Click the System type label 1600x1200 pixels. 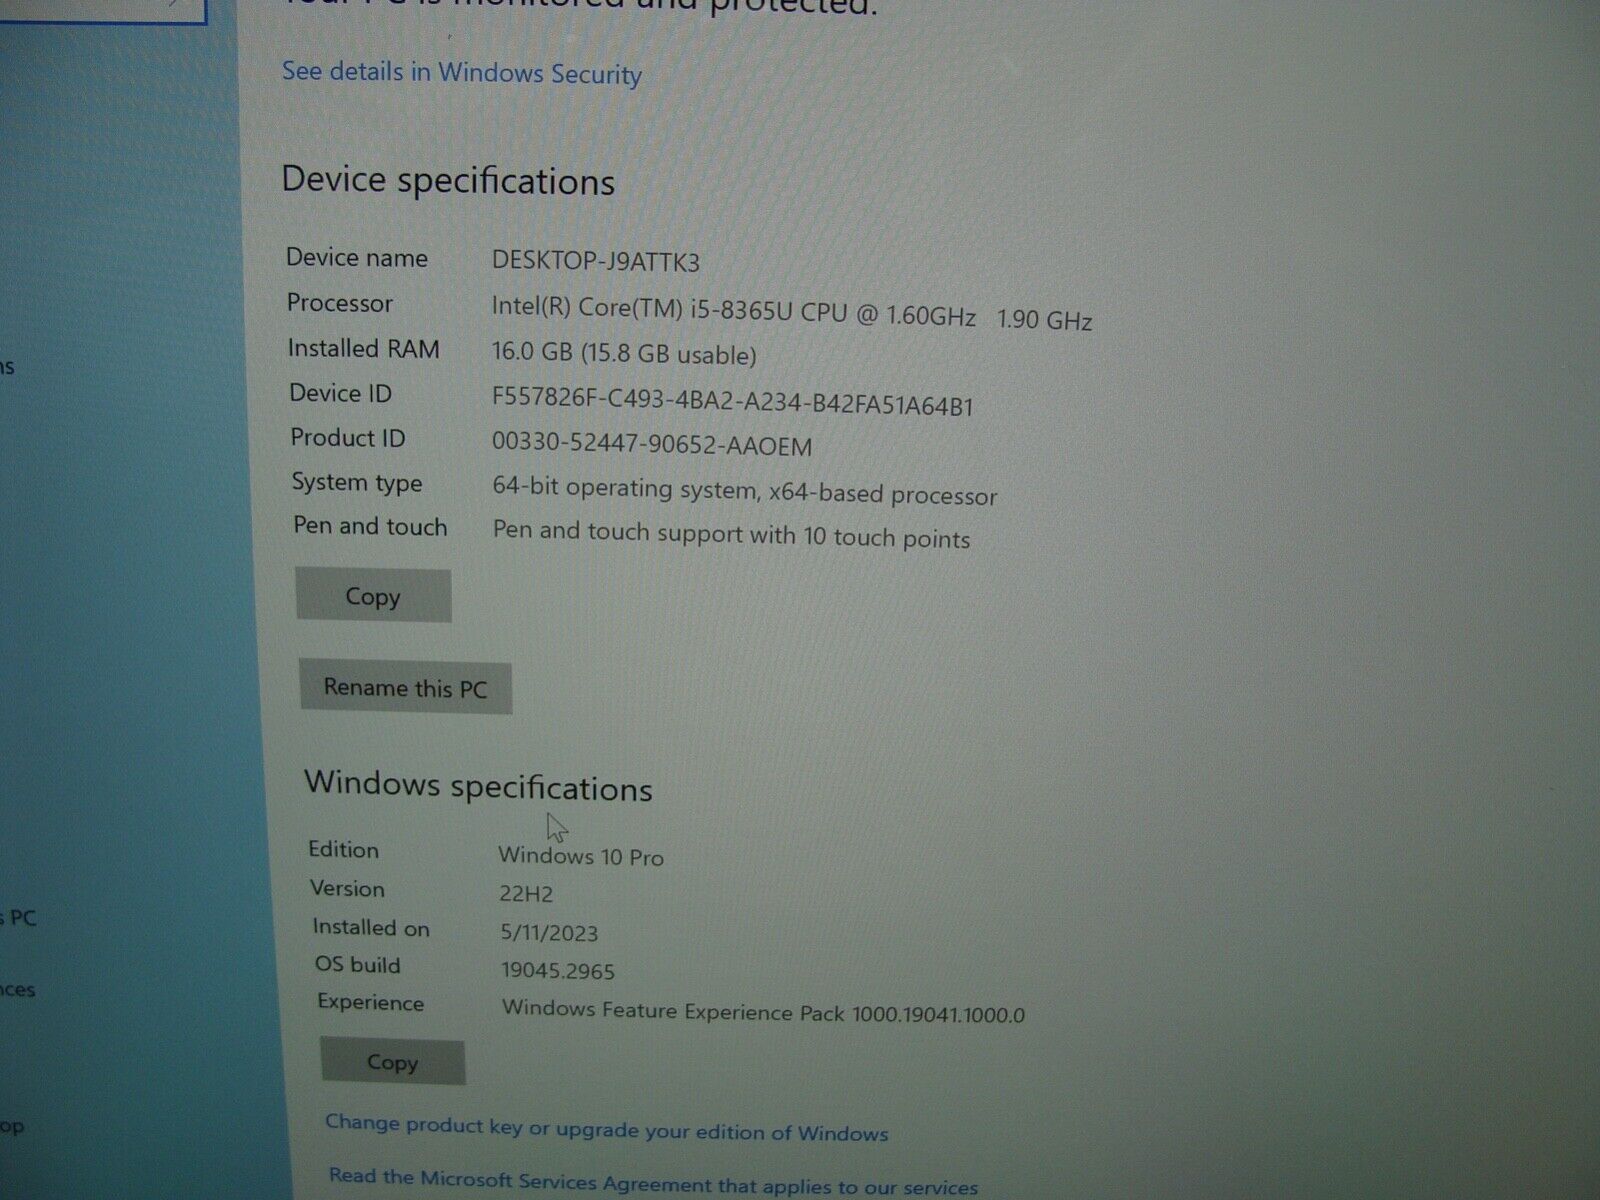[357, 483]
